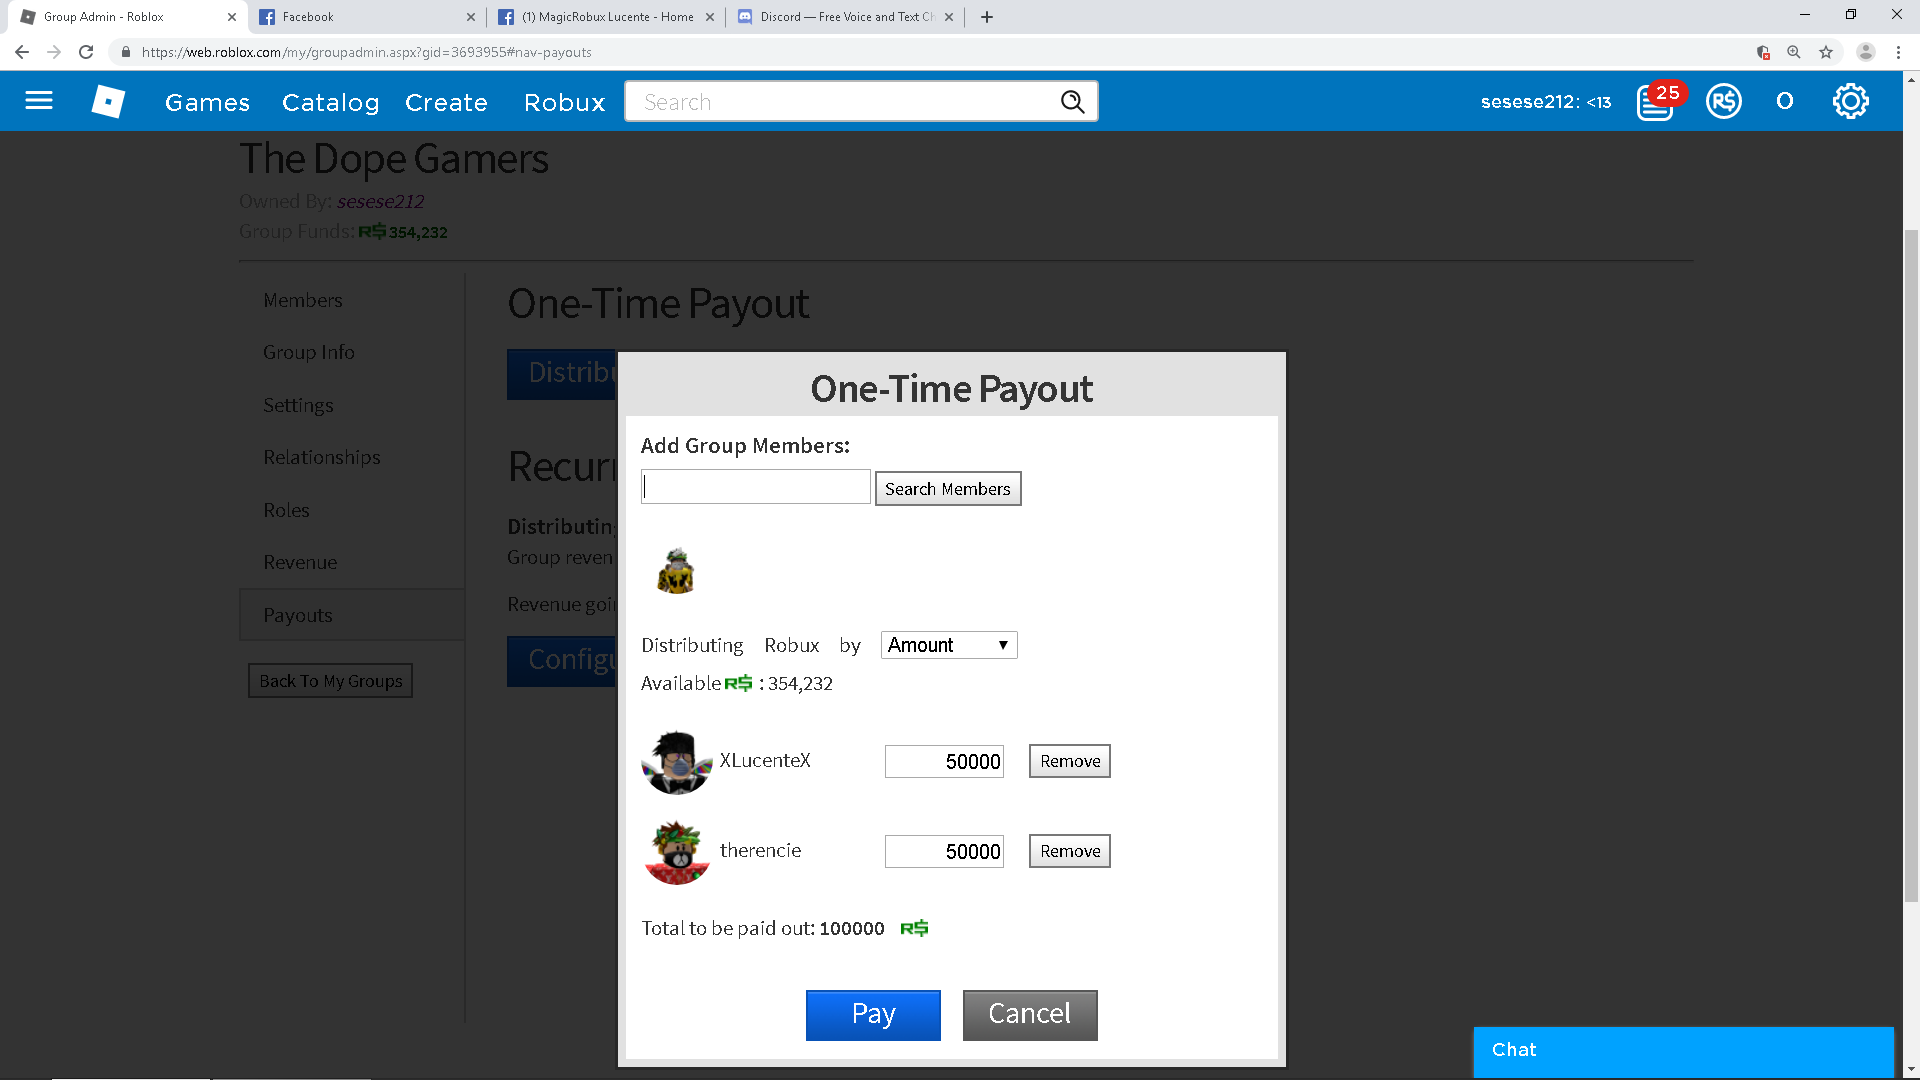Open a new browser tab with plus

[987, 17]
